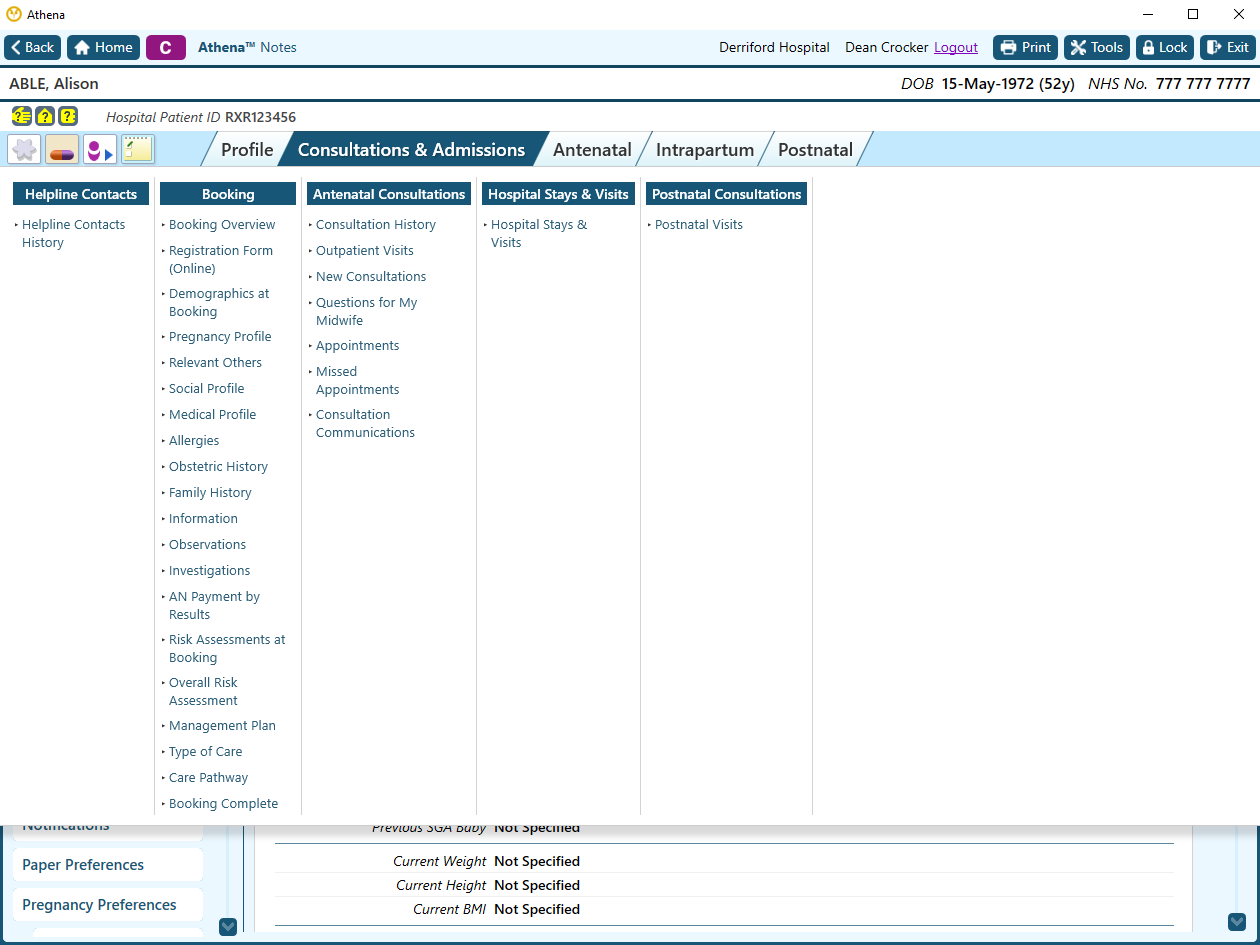Exit the application via Exit button

tap(1227, 47)
